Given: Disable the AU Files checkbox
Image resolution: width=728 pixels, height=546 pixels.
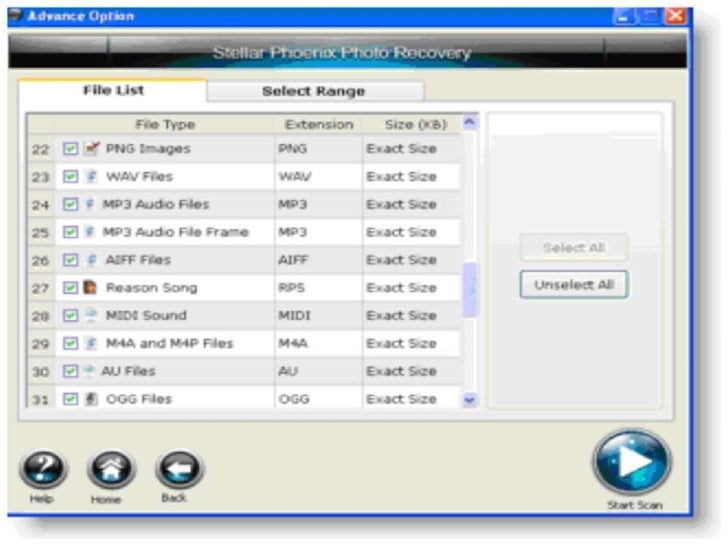Looking at the screenshot, I should 70,371.
